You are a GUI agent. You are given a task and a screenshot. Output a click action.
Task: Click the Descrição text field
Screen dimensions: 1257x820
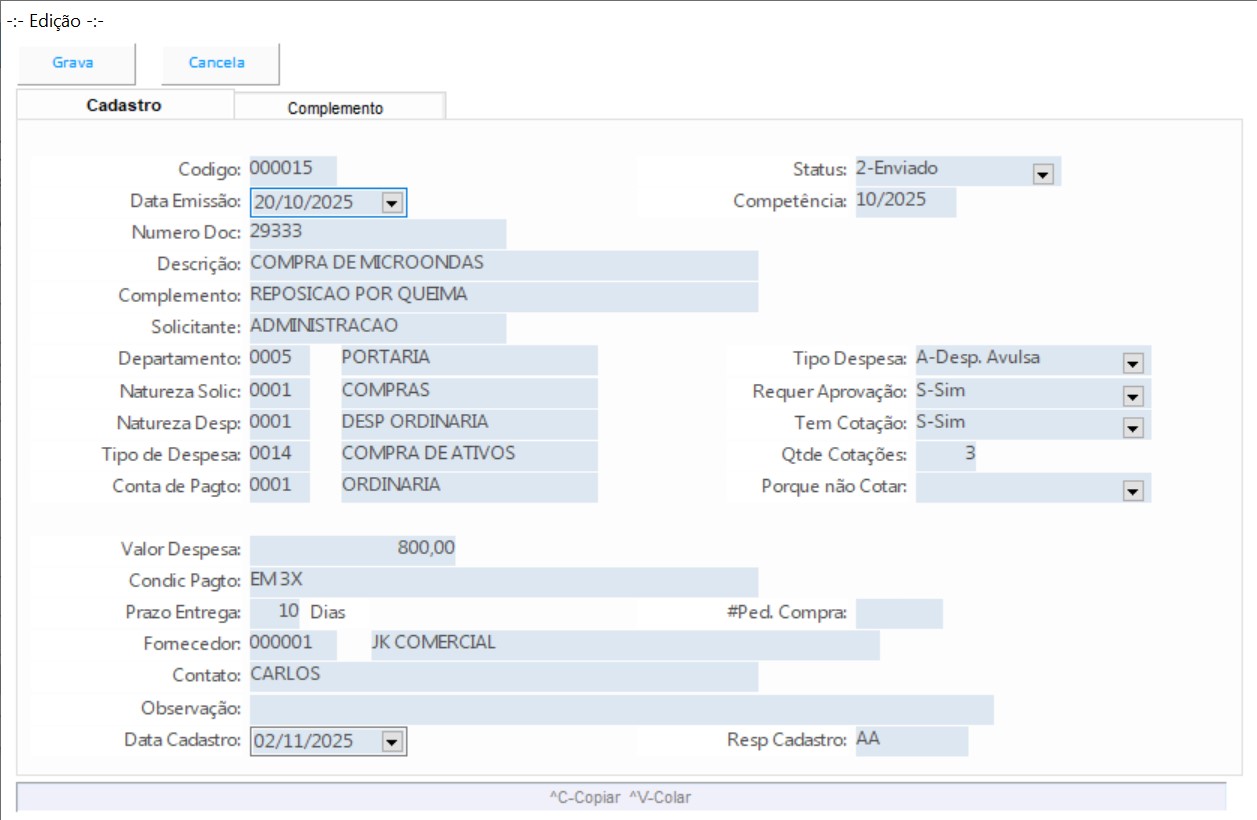[503, 265]
